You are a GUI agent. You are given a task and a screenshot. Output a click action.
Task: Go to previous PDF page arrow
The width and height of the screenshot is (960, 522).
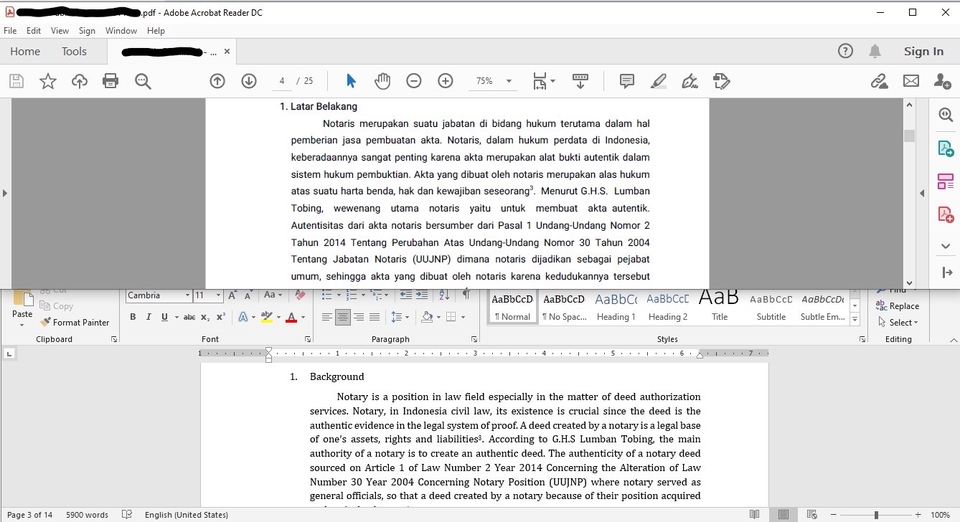coord(217,81)
